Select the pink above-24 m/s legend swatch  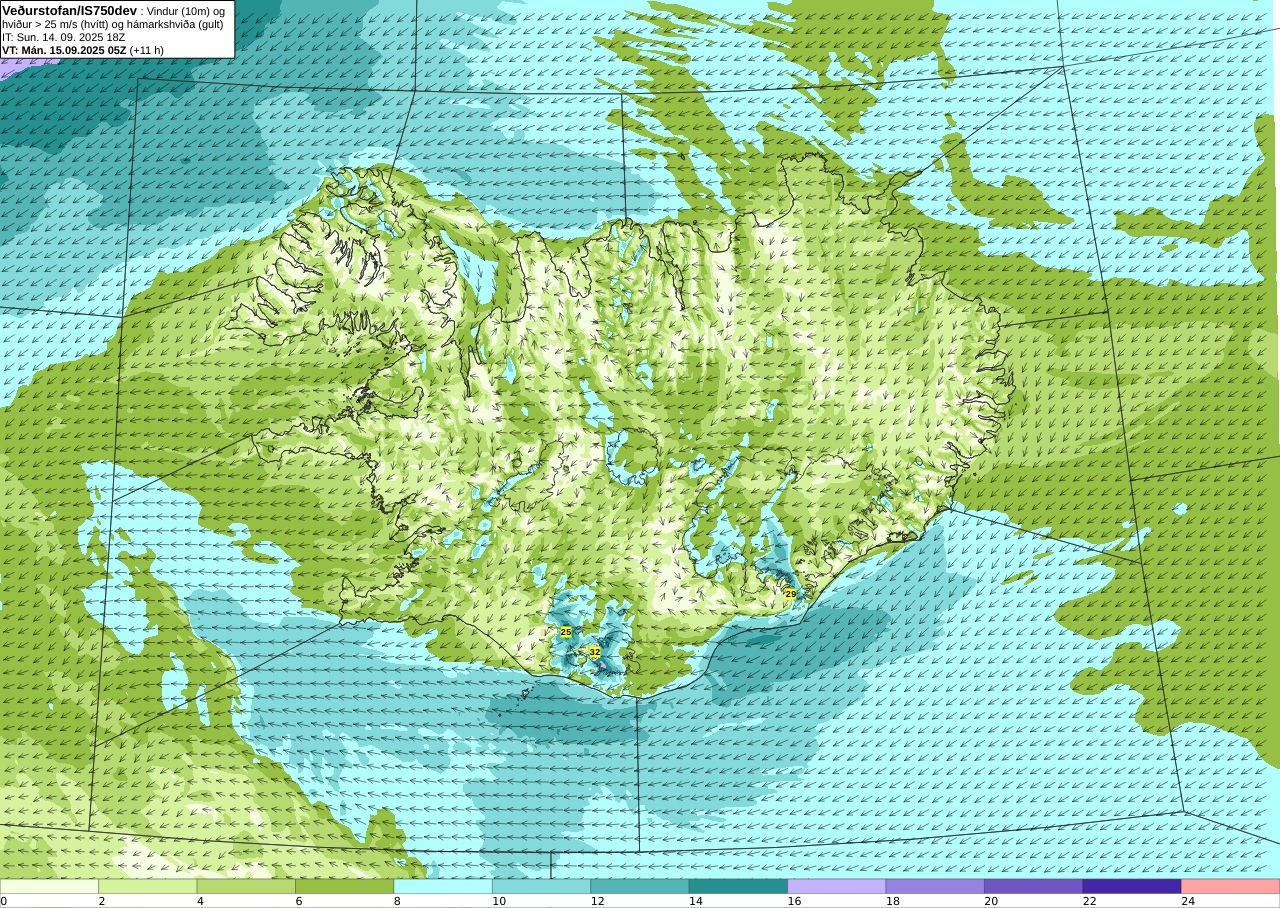(x=1230, y=886)
